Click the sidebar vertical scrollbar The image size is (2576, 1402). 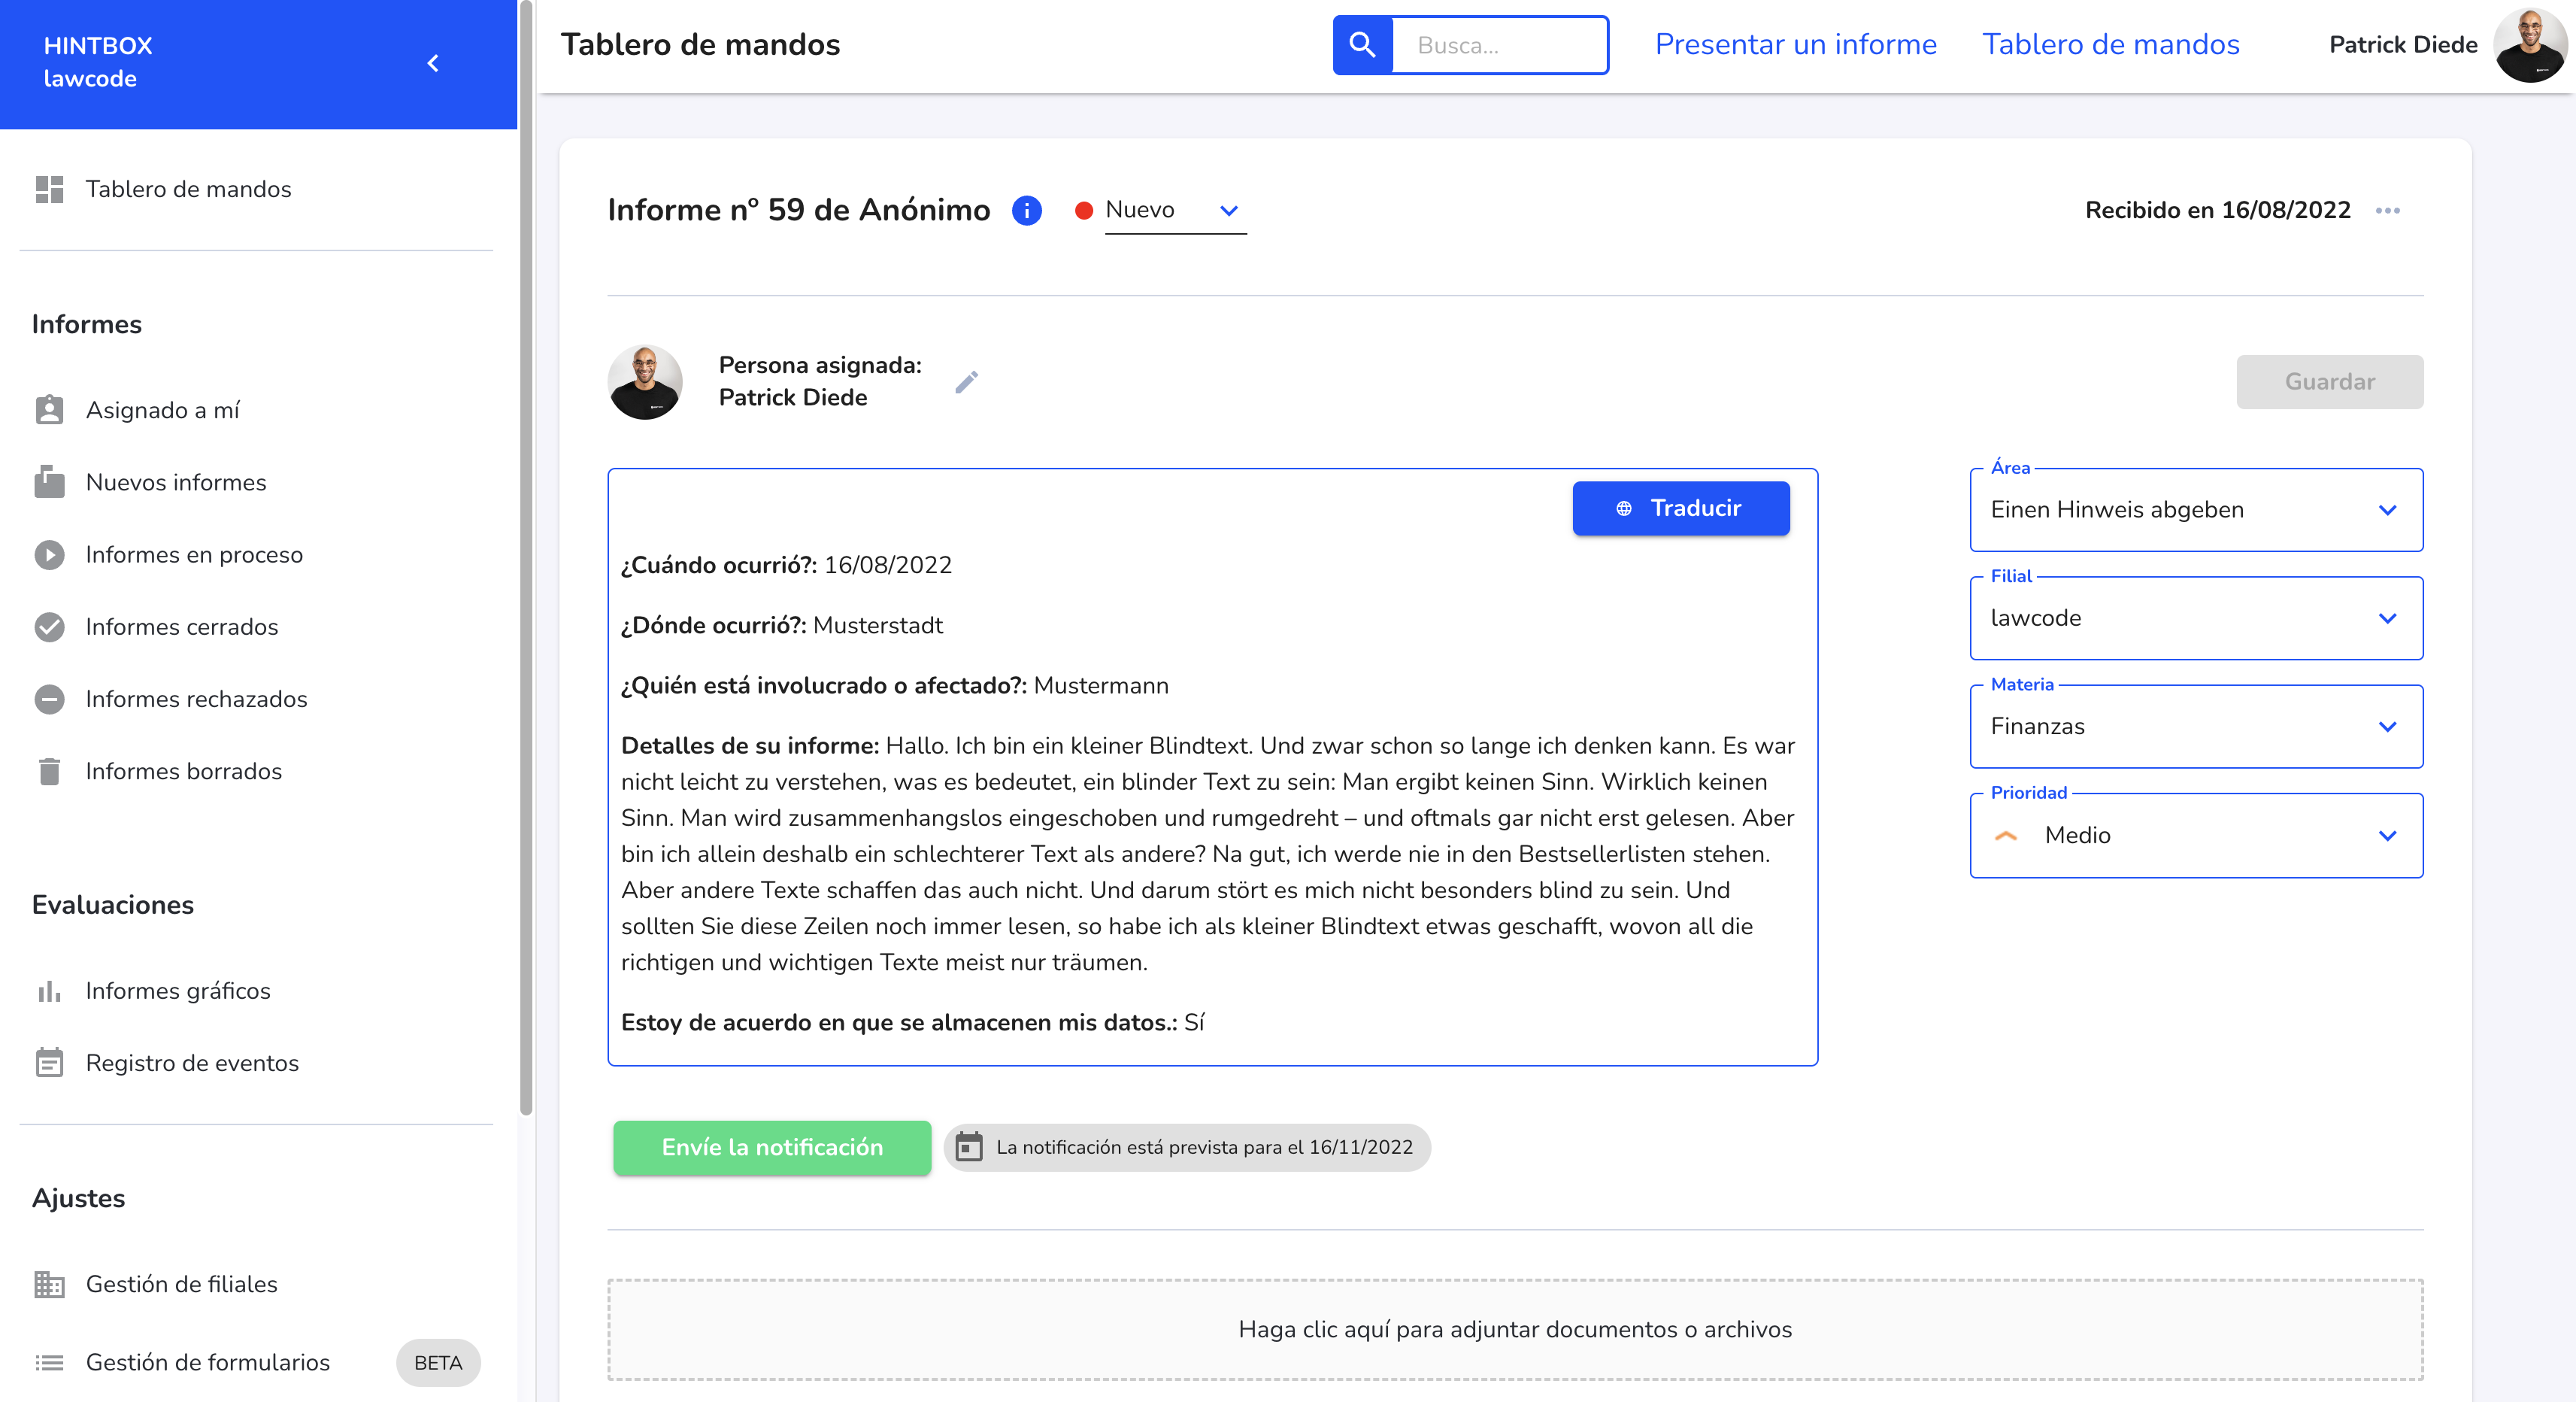526,557
